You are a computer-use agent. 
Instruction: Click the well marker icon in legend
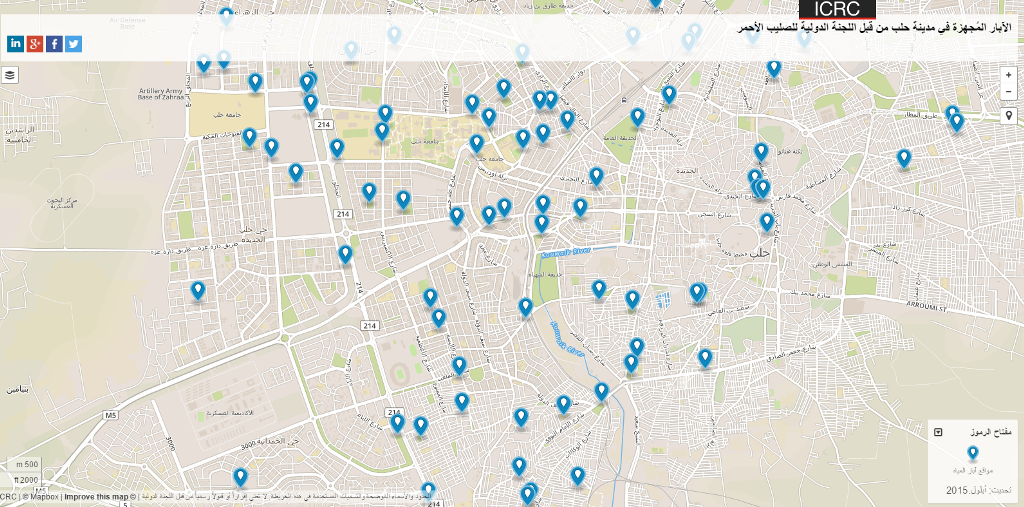click(972, 453)
